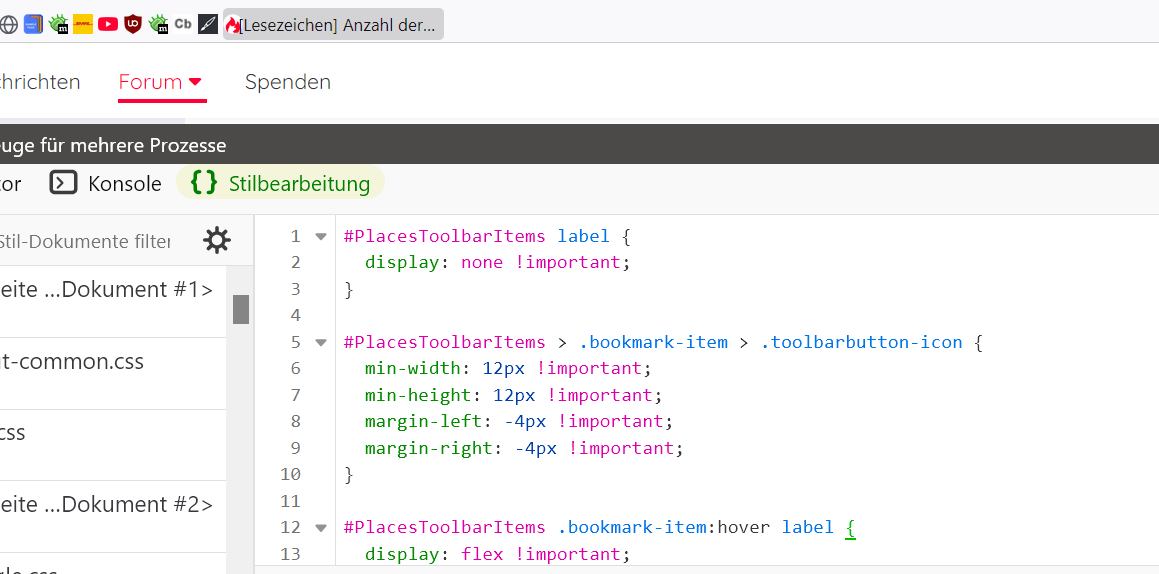The image size is (1159, 574).
Task: Select the Dokument #2 stylesheet
Action: click(107, 504)
